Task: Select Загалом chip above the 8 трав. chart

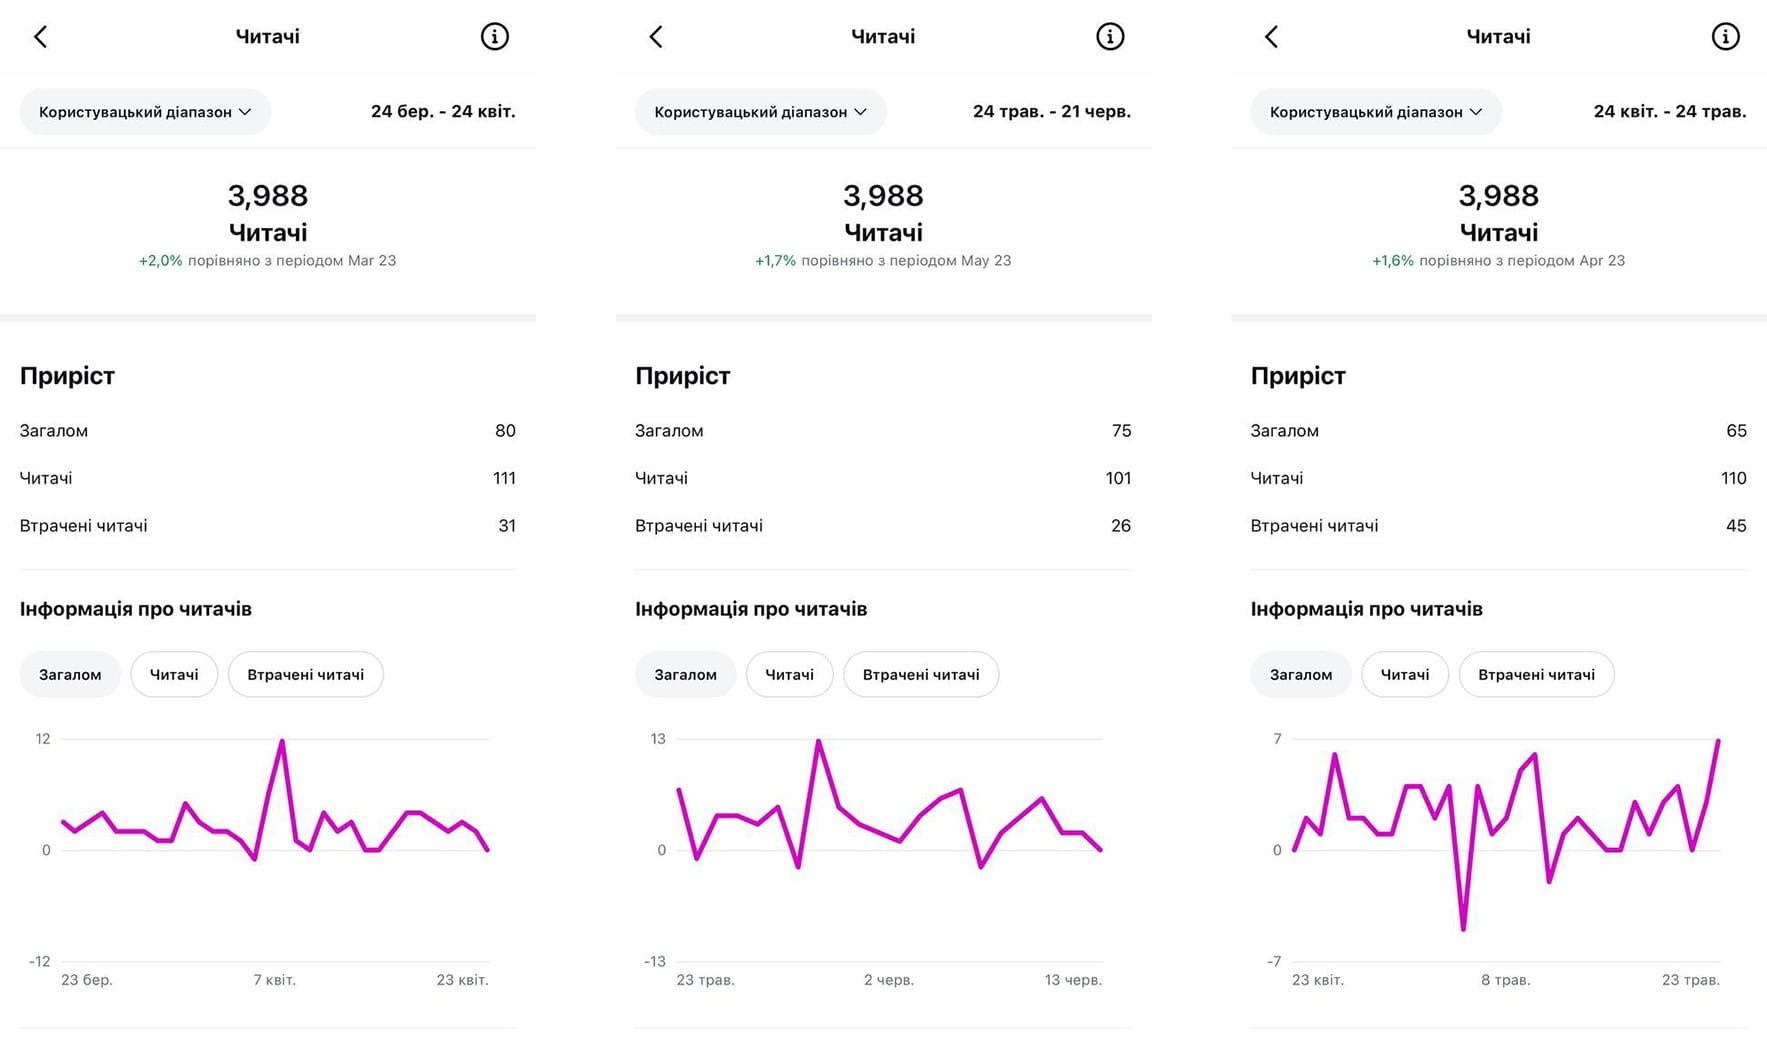Action: (1301, 675)
